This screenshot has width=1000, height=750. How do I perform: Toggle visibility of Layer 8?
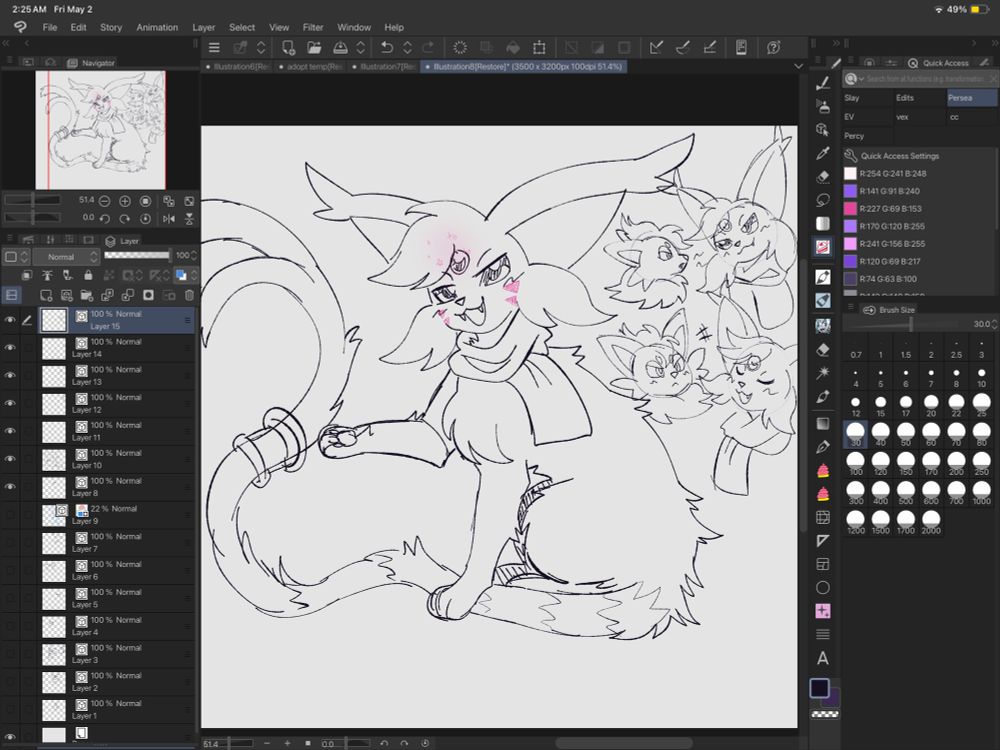point(10,487)
